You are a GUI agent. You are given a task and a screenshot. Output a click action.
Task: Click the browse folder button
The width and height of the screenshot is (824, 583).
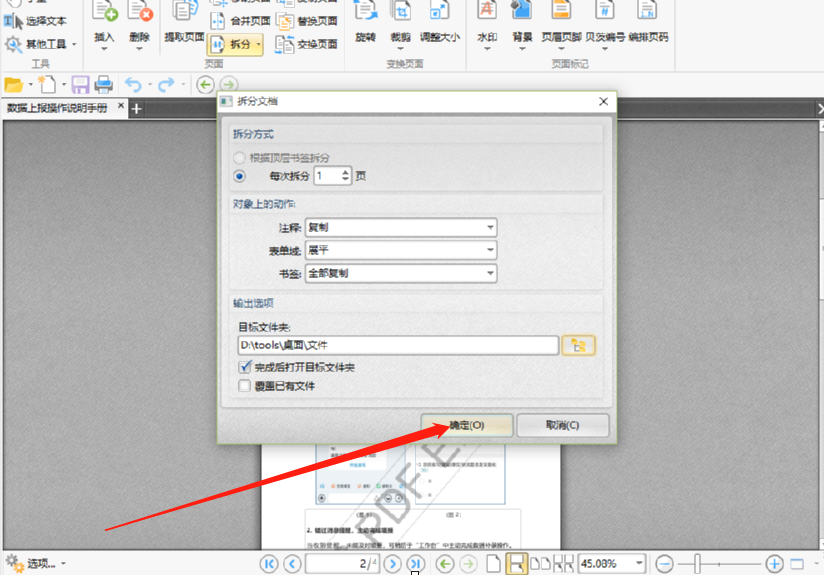click(579, 345)
